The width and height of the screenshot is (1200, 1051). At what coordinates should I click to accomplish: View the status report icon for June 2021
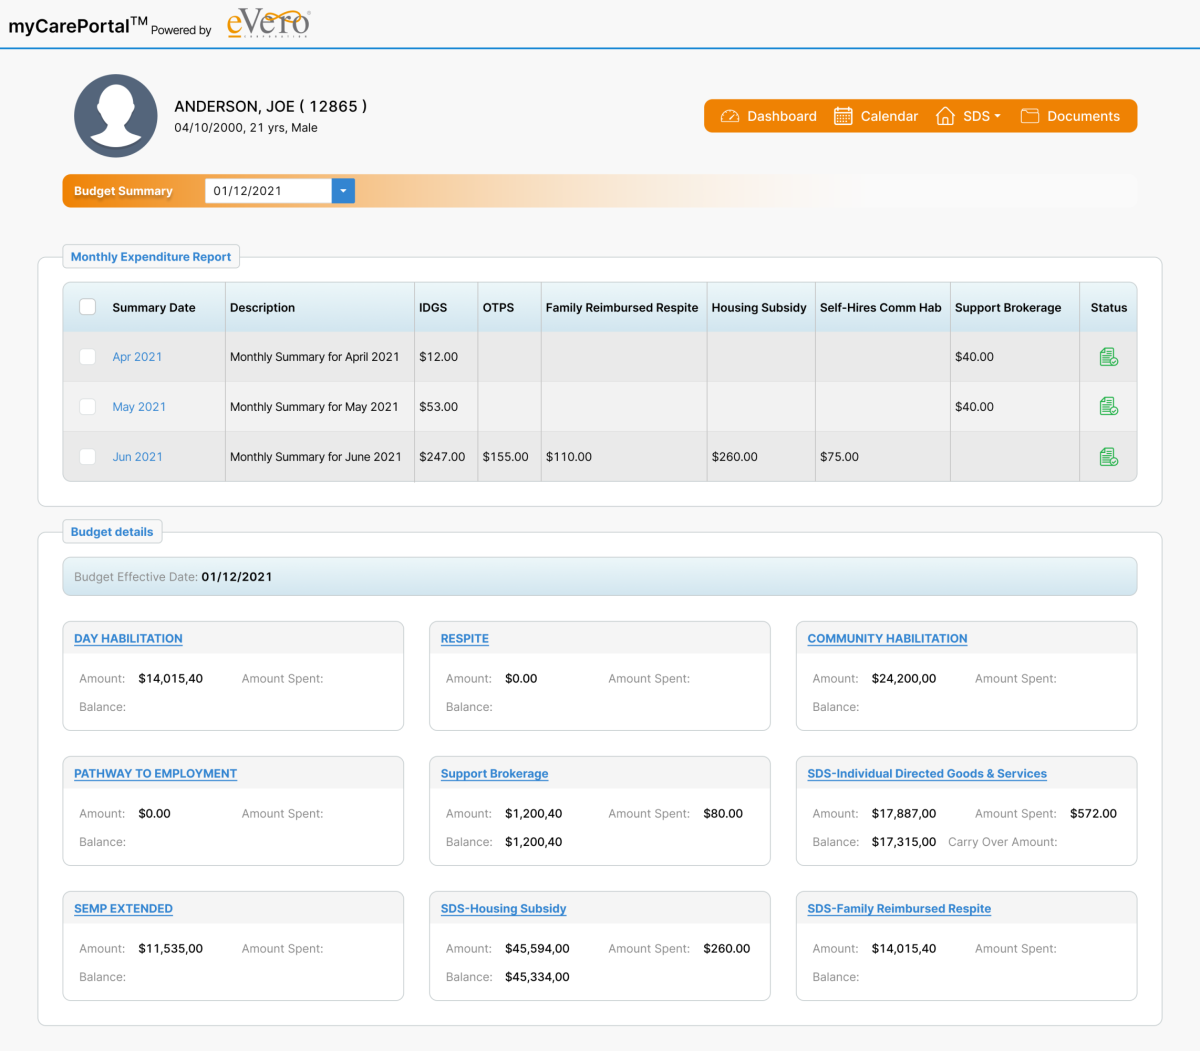[x=1108, y=456]
